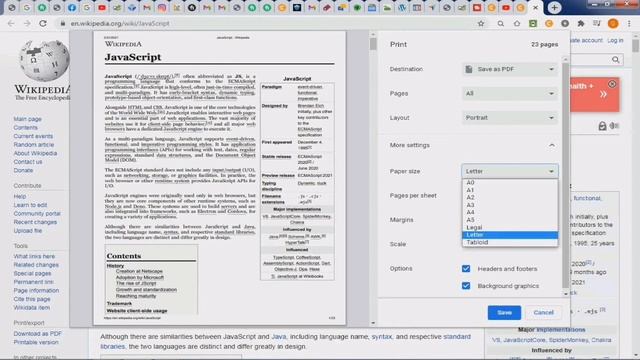Image resolution: width=640 pixels, height=360 pixels.
Task: Switch to the first YouTube tab
Action: pos(102,7)
